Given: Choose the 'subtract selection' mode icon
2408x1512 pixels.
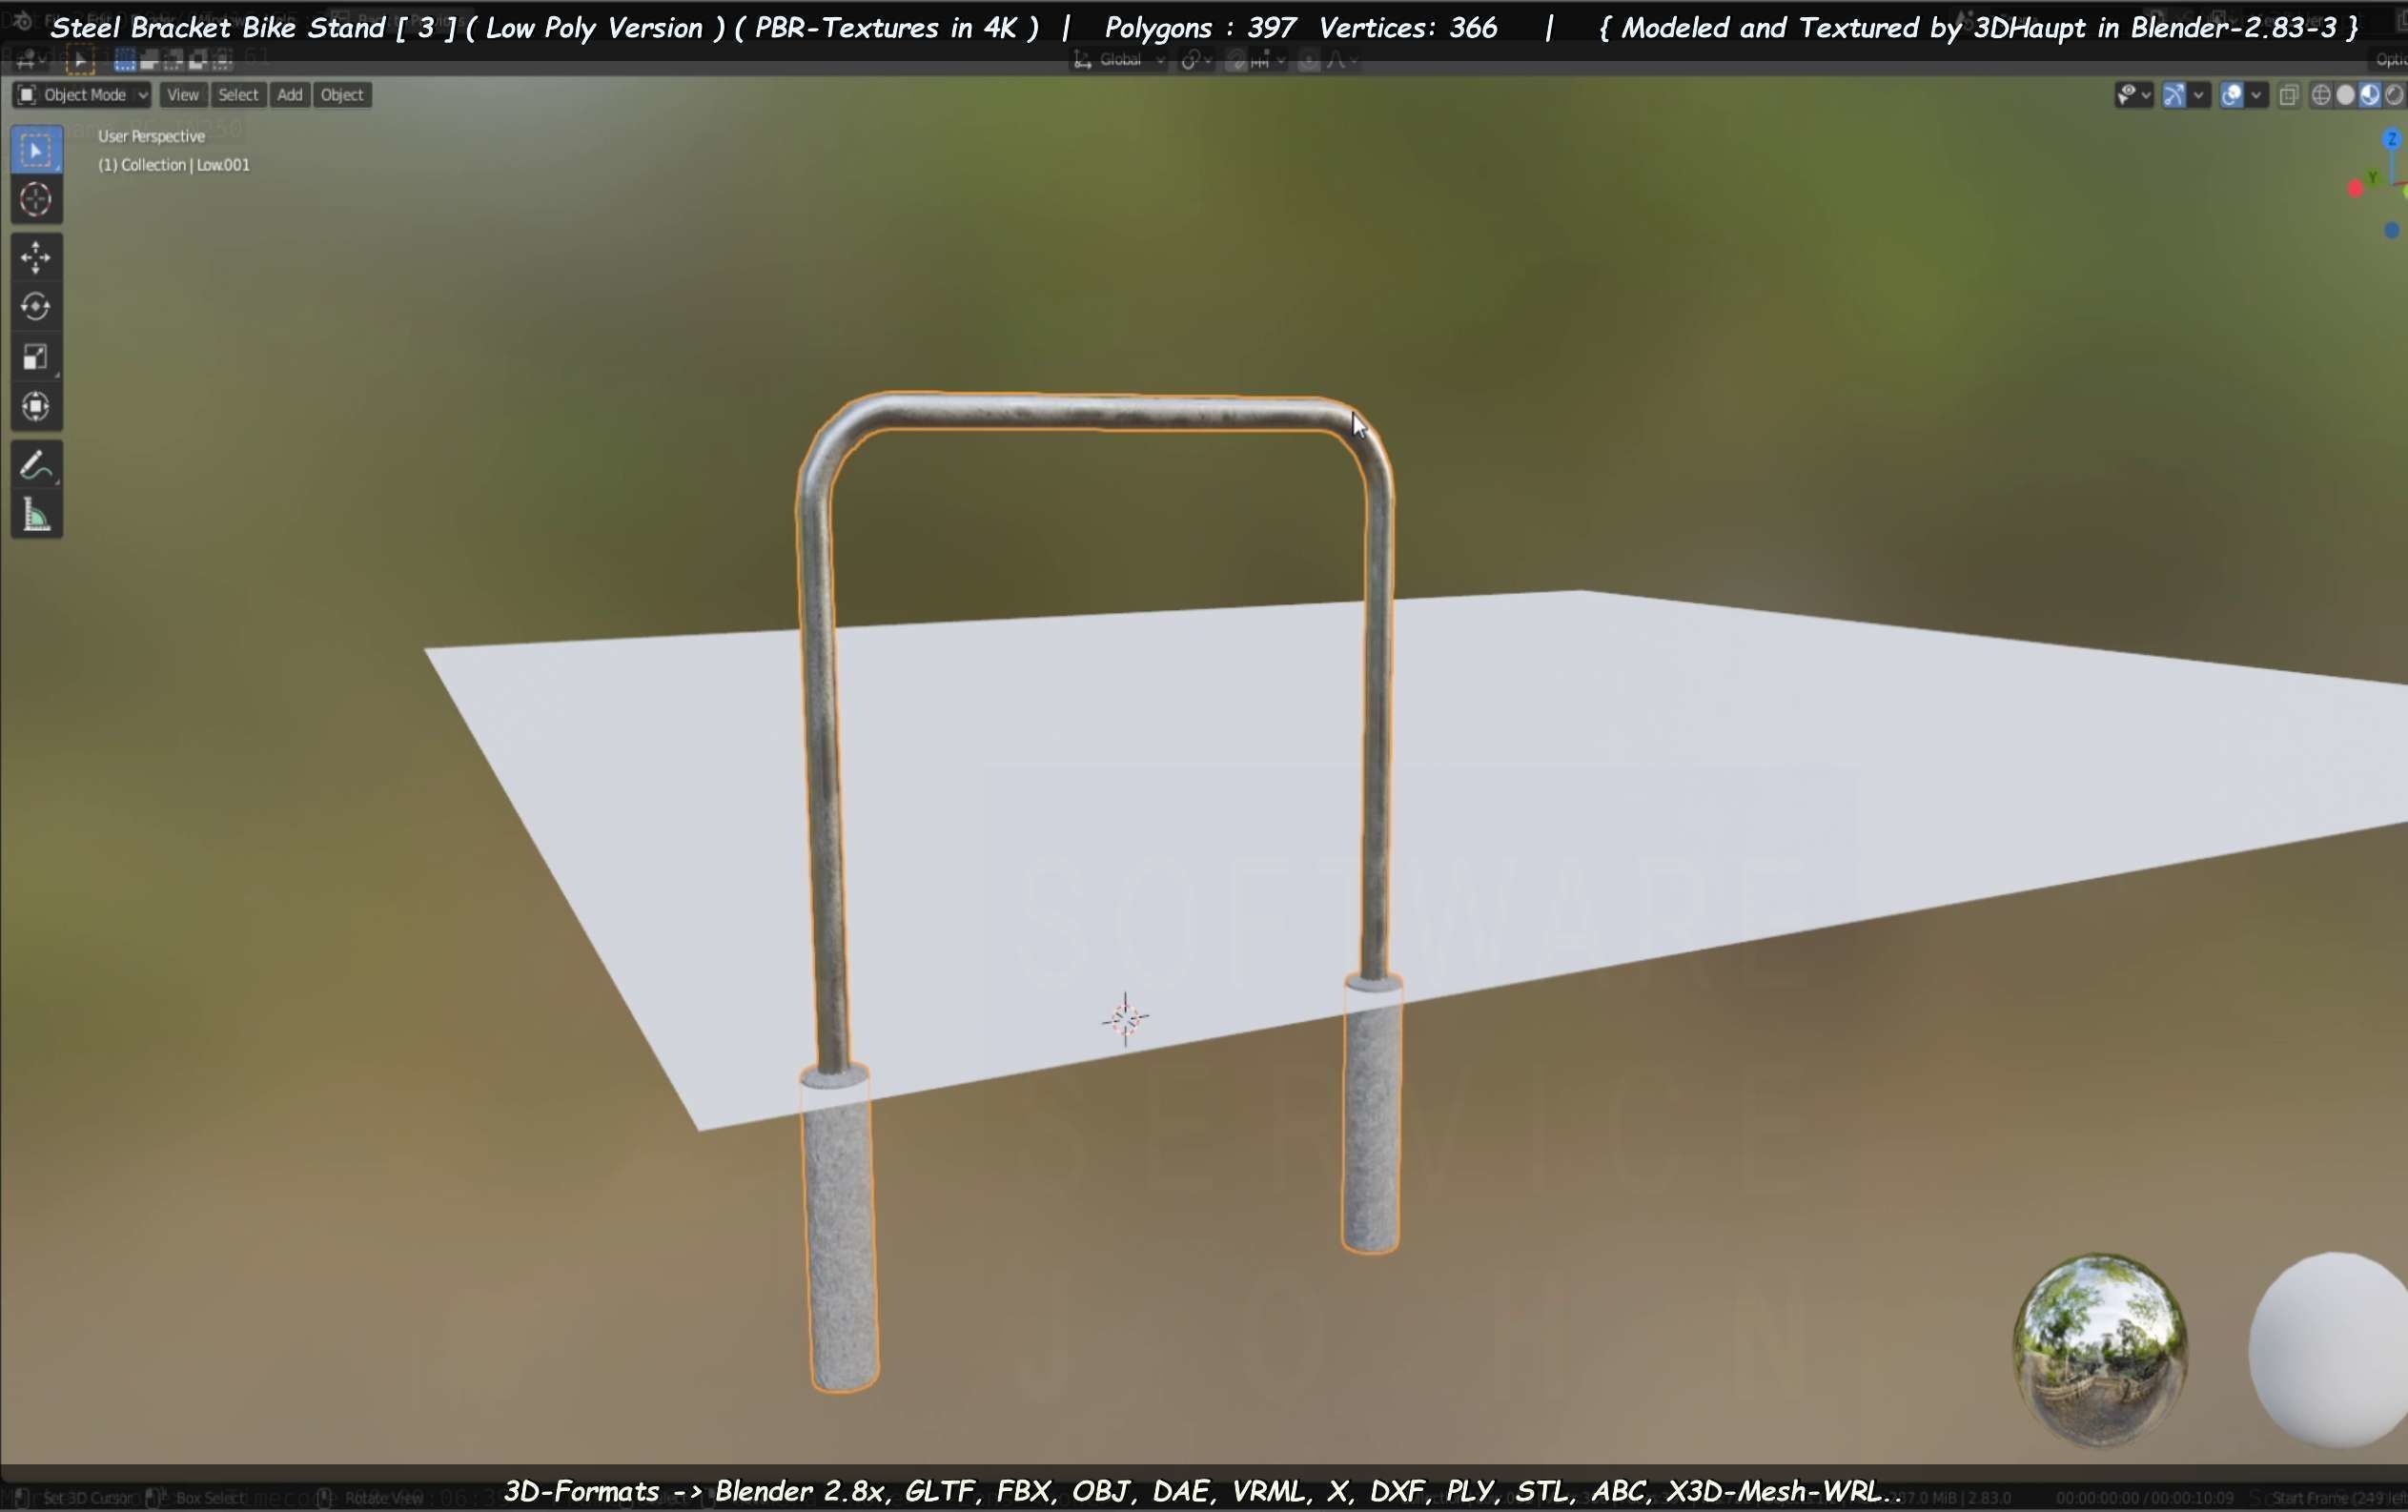Looking at the screenshot, I should point(173,61).
